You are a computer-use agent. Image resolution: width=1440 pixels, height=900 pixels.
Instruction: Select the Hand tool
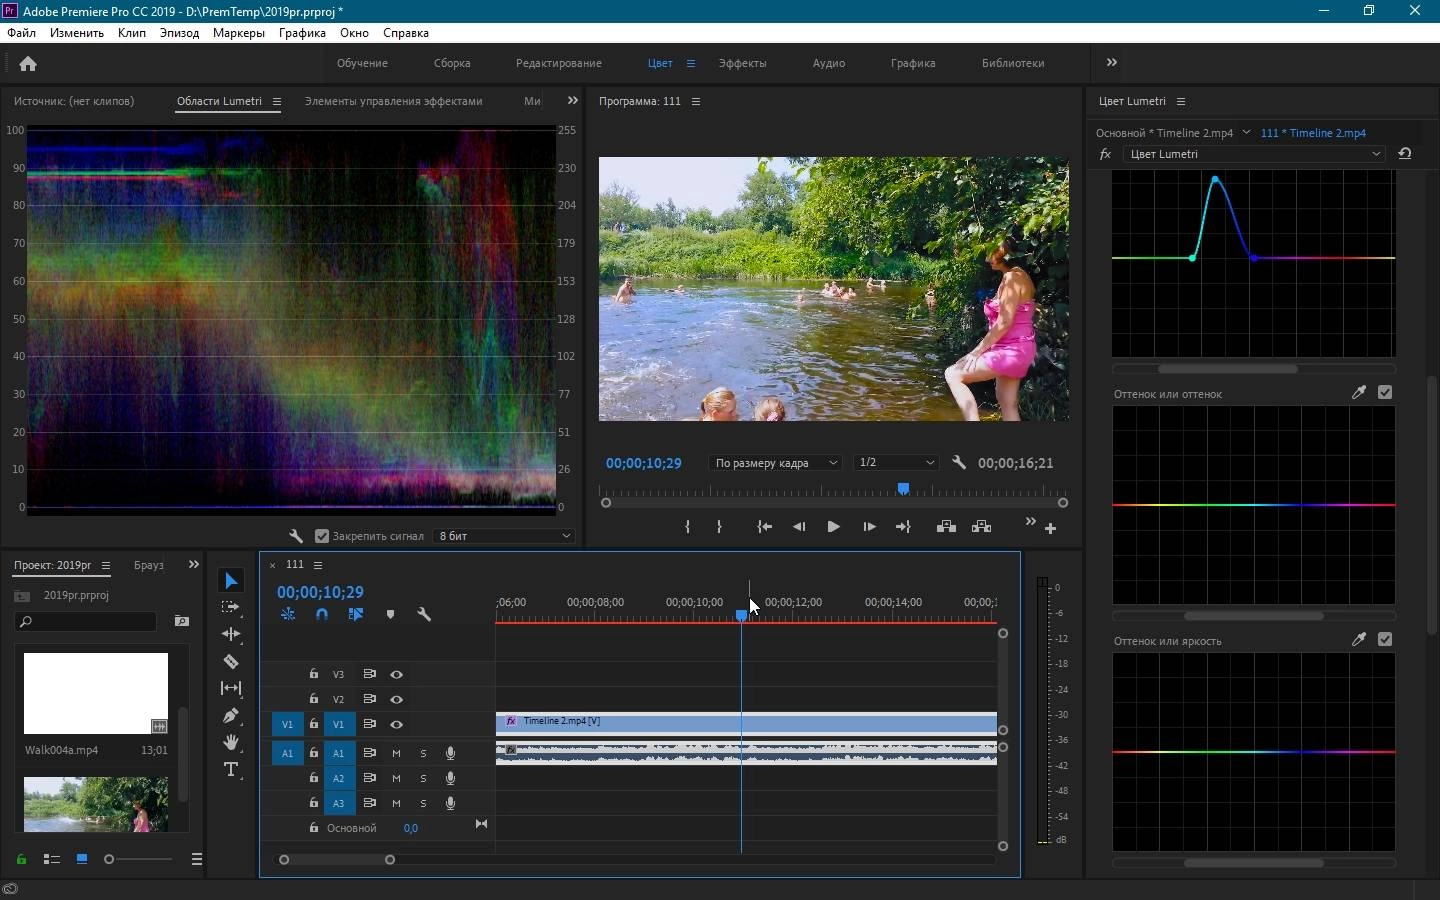231,742
